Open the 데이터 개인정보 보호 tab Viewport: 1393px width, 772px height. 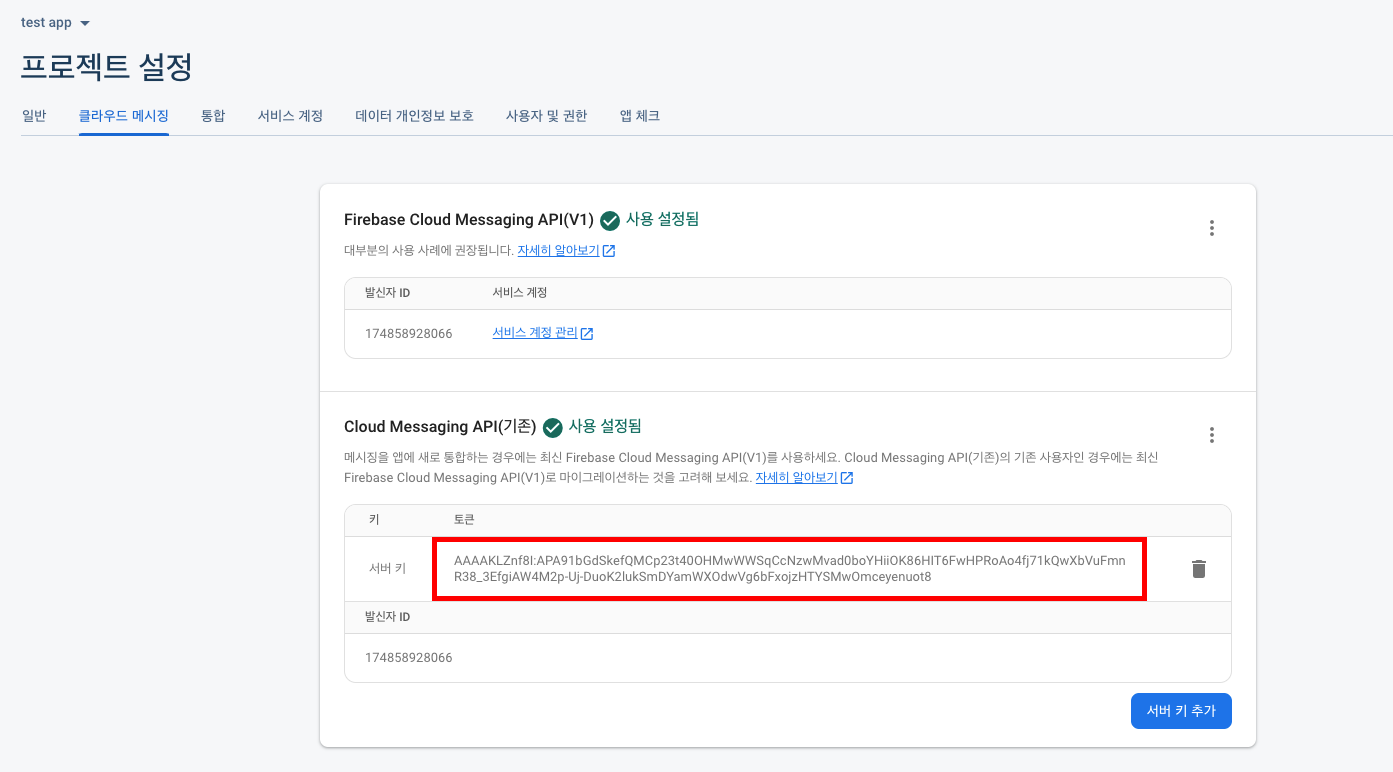(414, 116)
